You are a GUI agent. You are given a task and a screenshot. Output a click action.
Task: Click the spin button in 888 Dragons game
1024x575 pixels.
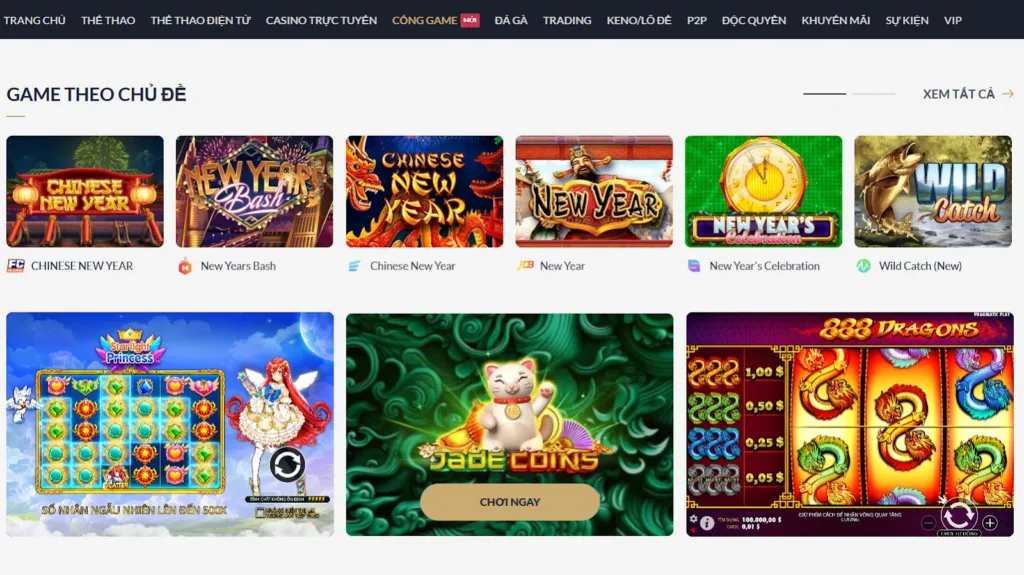point(958,516)
